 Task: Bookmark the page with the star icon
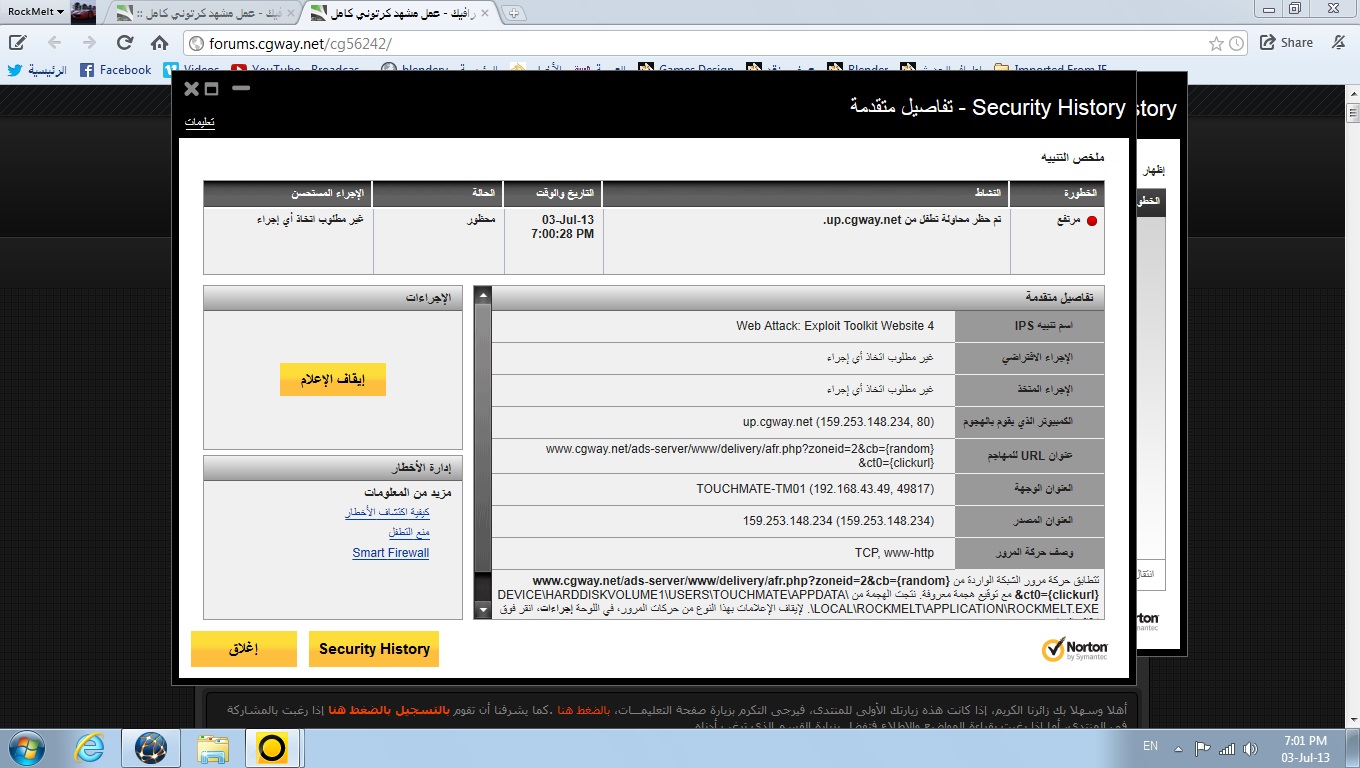pos(1216,43)
